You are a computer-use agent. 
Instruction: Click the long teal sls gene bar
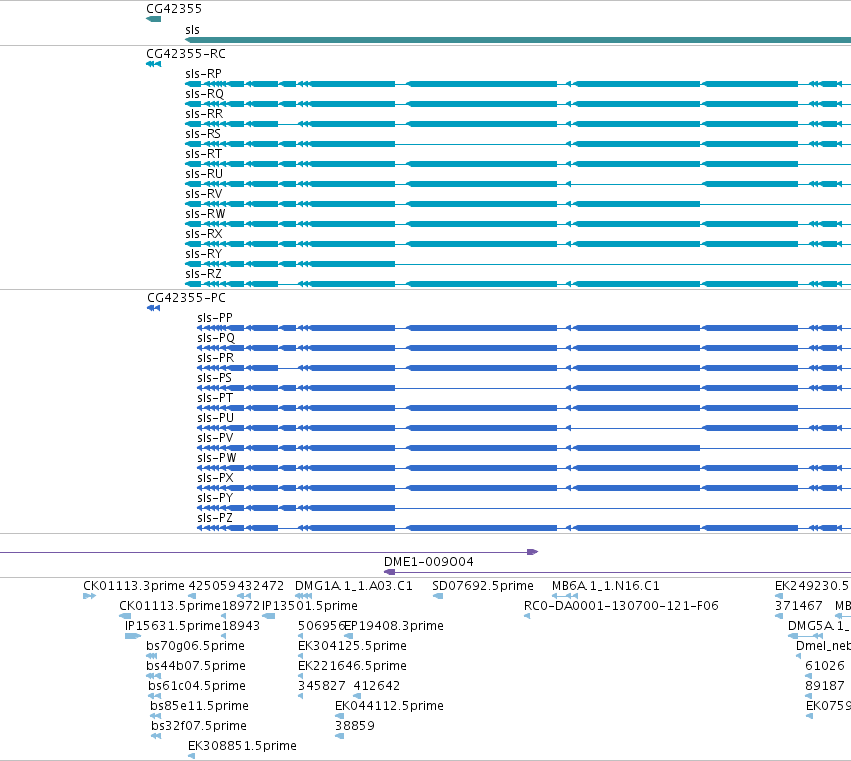[x=518, y=40]
